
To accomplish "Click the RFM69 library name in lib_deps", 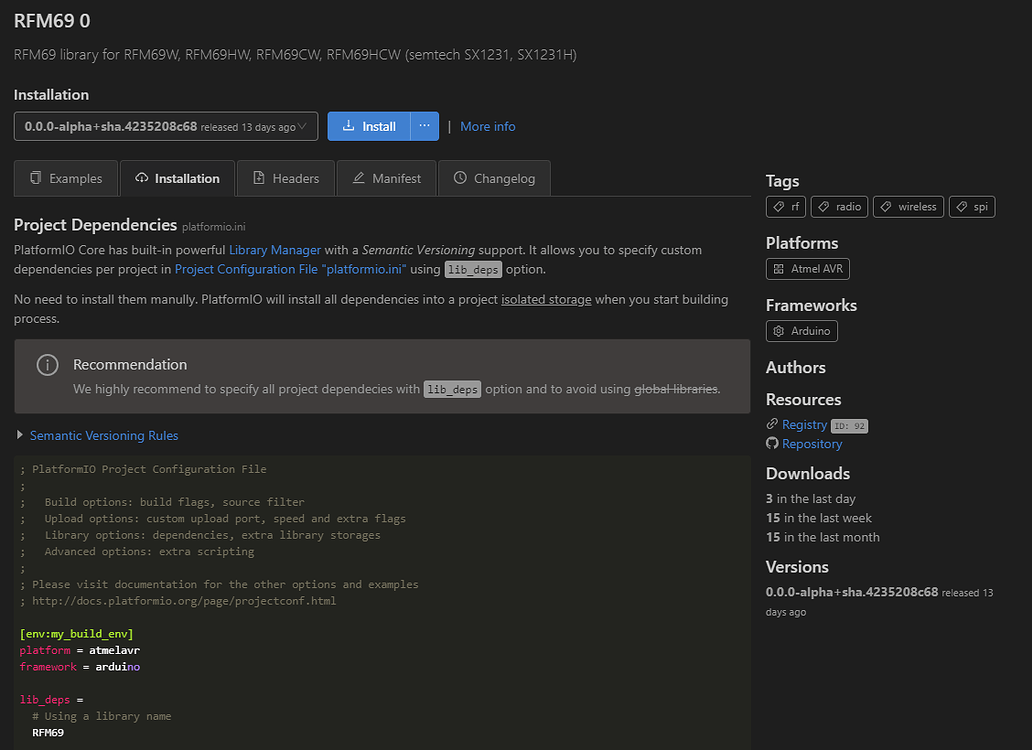I will tap(48, 732).
